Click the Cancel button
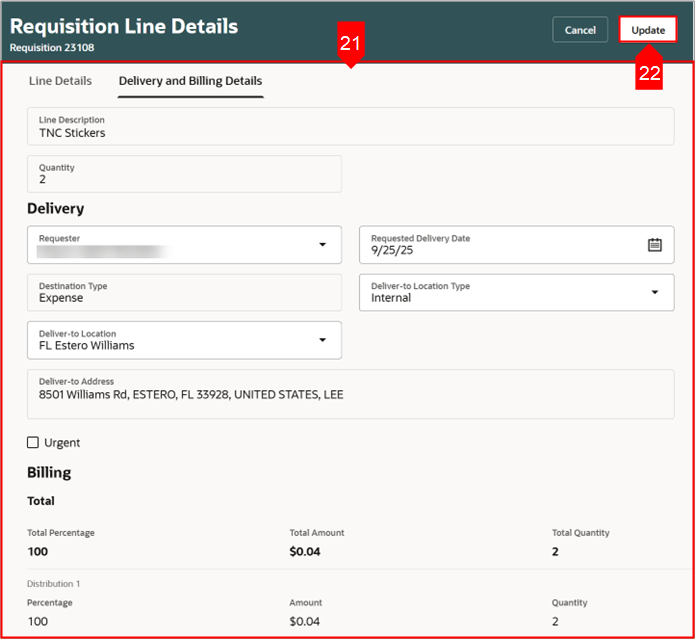697x641 pixels. [x=580, y=30]
